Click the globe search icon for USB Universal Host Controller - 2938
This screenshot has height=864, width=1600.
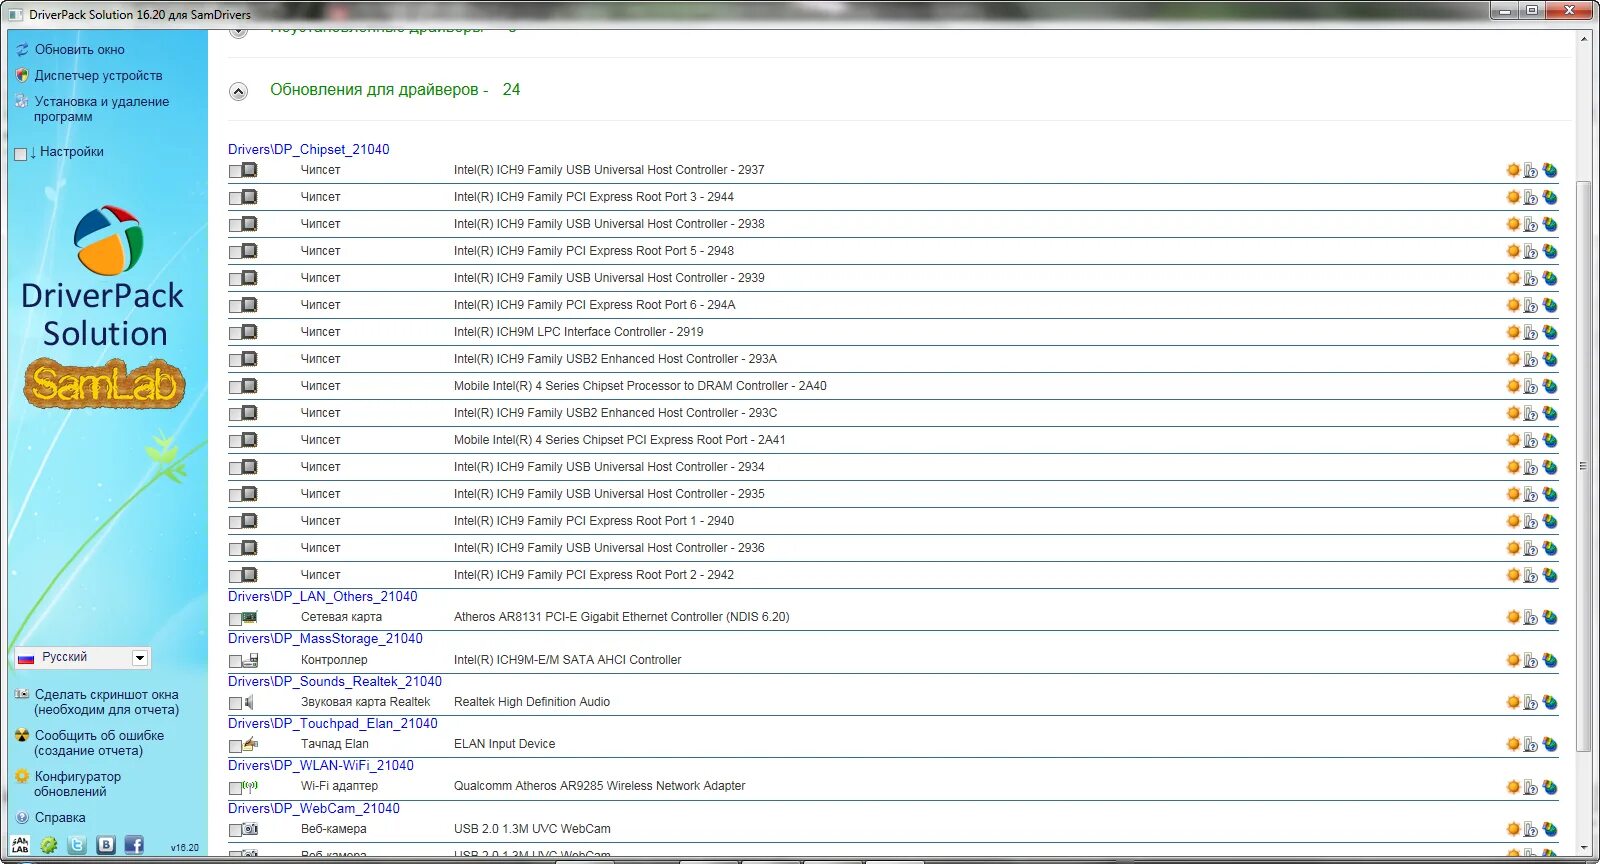pyautogui.click(x=1549, y=224)
